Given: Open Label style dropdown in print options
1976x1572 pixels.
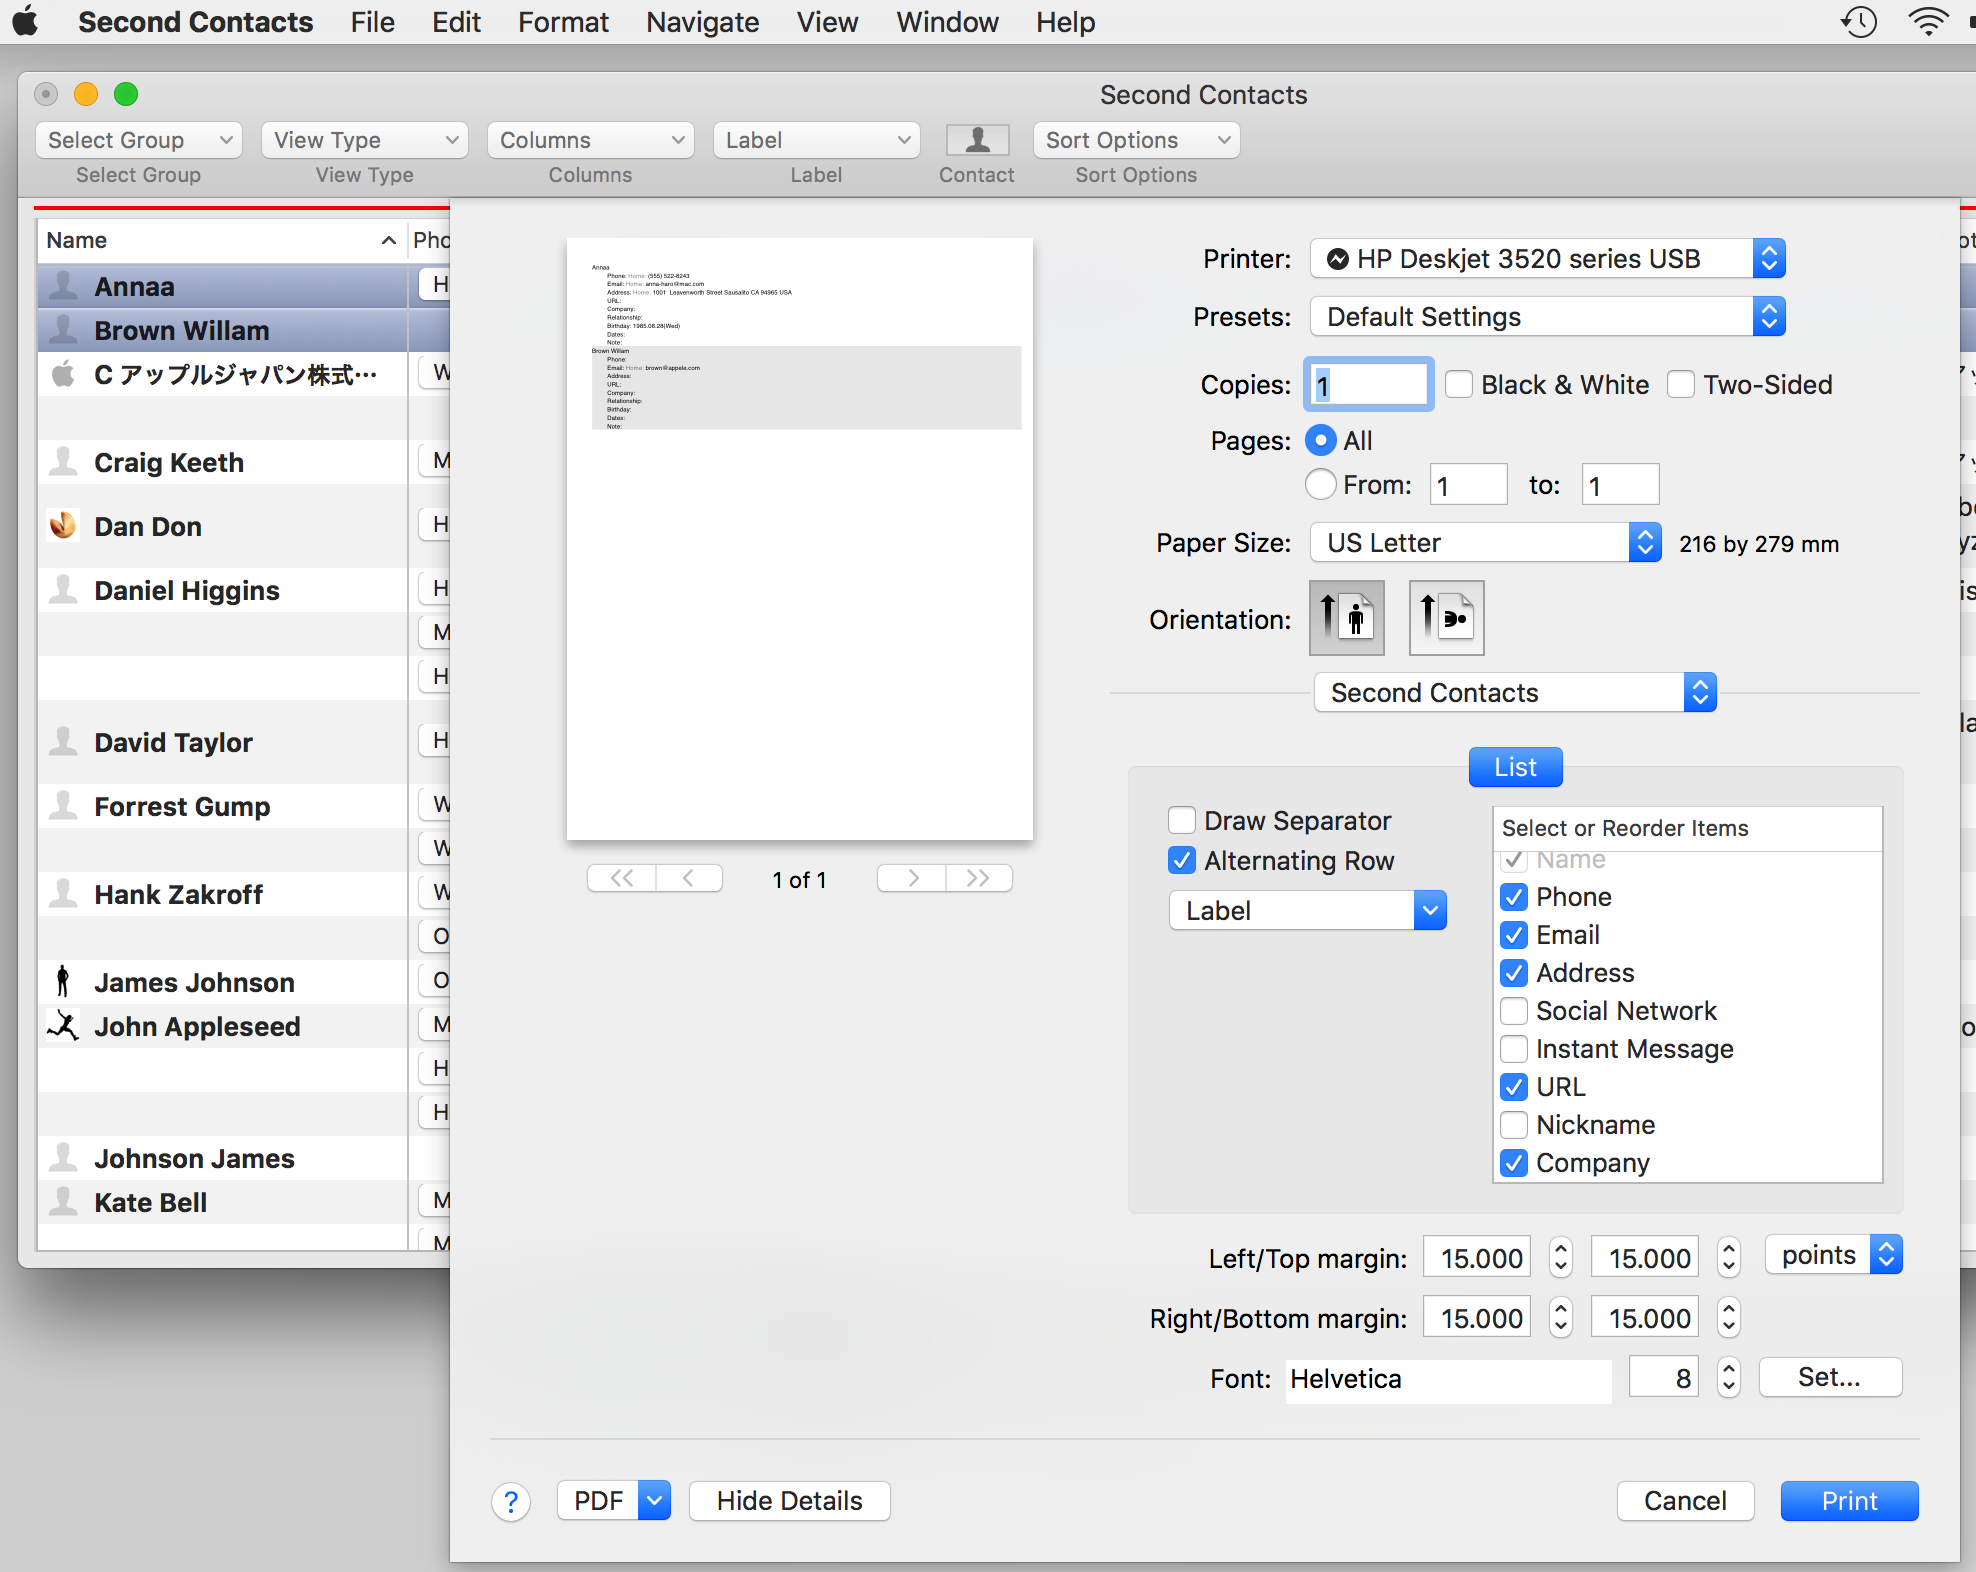Looking at the screenshot, I should point(1307,910).
